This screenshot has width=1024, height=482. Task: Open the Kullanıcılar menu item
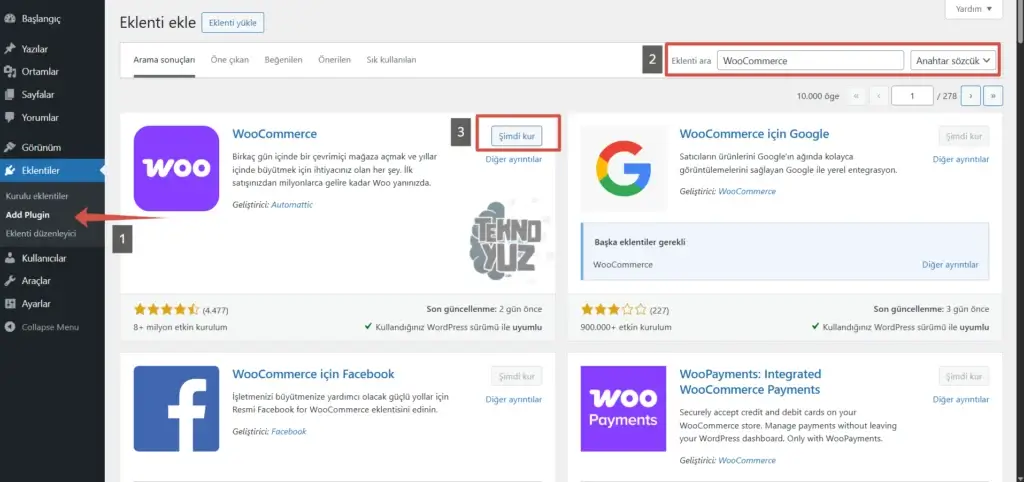pyautogui.click(x=52, y=258)
